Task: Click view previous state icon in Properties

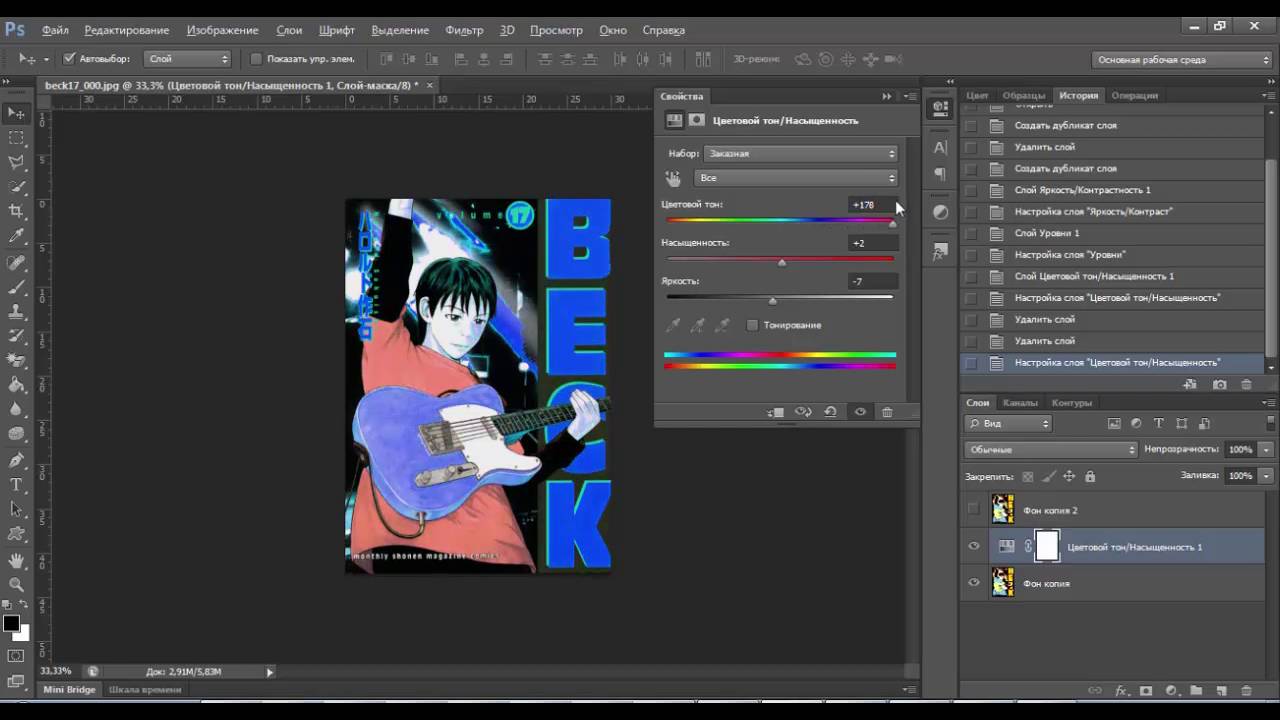Action: click(x=803, y=412)
